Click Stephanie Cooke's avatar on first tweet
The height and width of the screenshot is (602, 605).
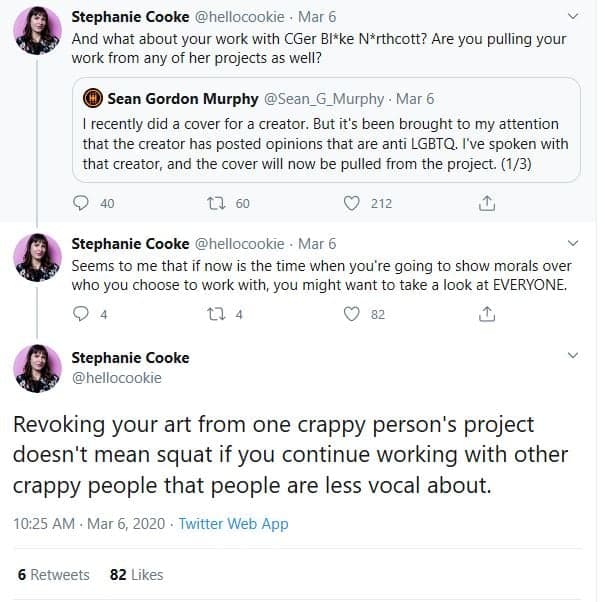click(37, 30)
